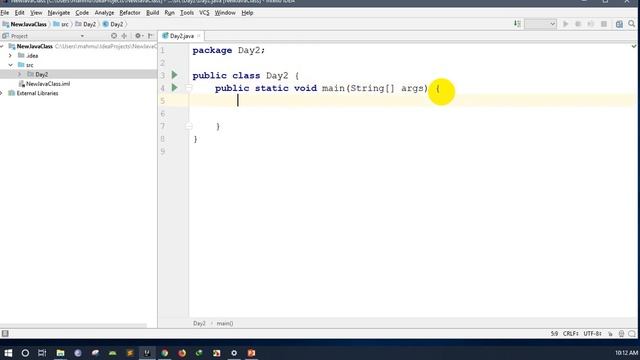Click the Day2 class breadcrumb in navigation bar
This screenshot has height=360, width=640.
[113, 24]
